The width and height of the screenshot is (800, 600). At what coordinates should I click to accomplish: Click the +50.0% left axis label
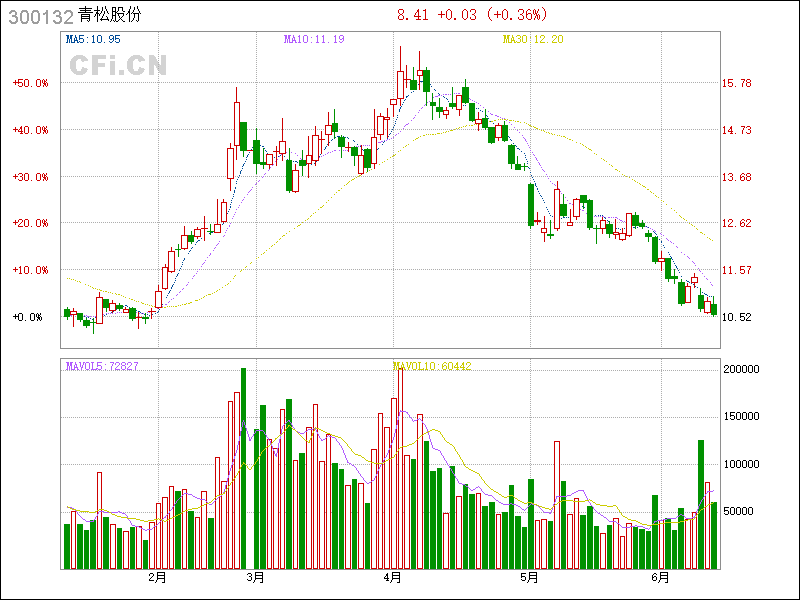point(30,83)
